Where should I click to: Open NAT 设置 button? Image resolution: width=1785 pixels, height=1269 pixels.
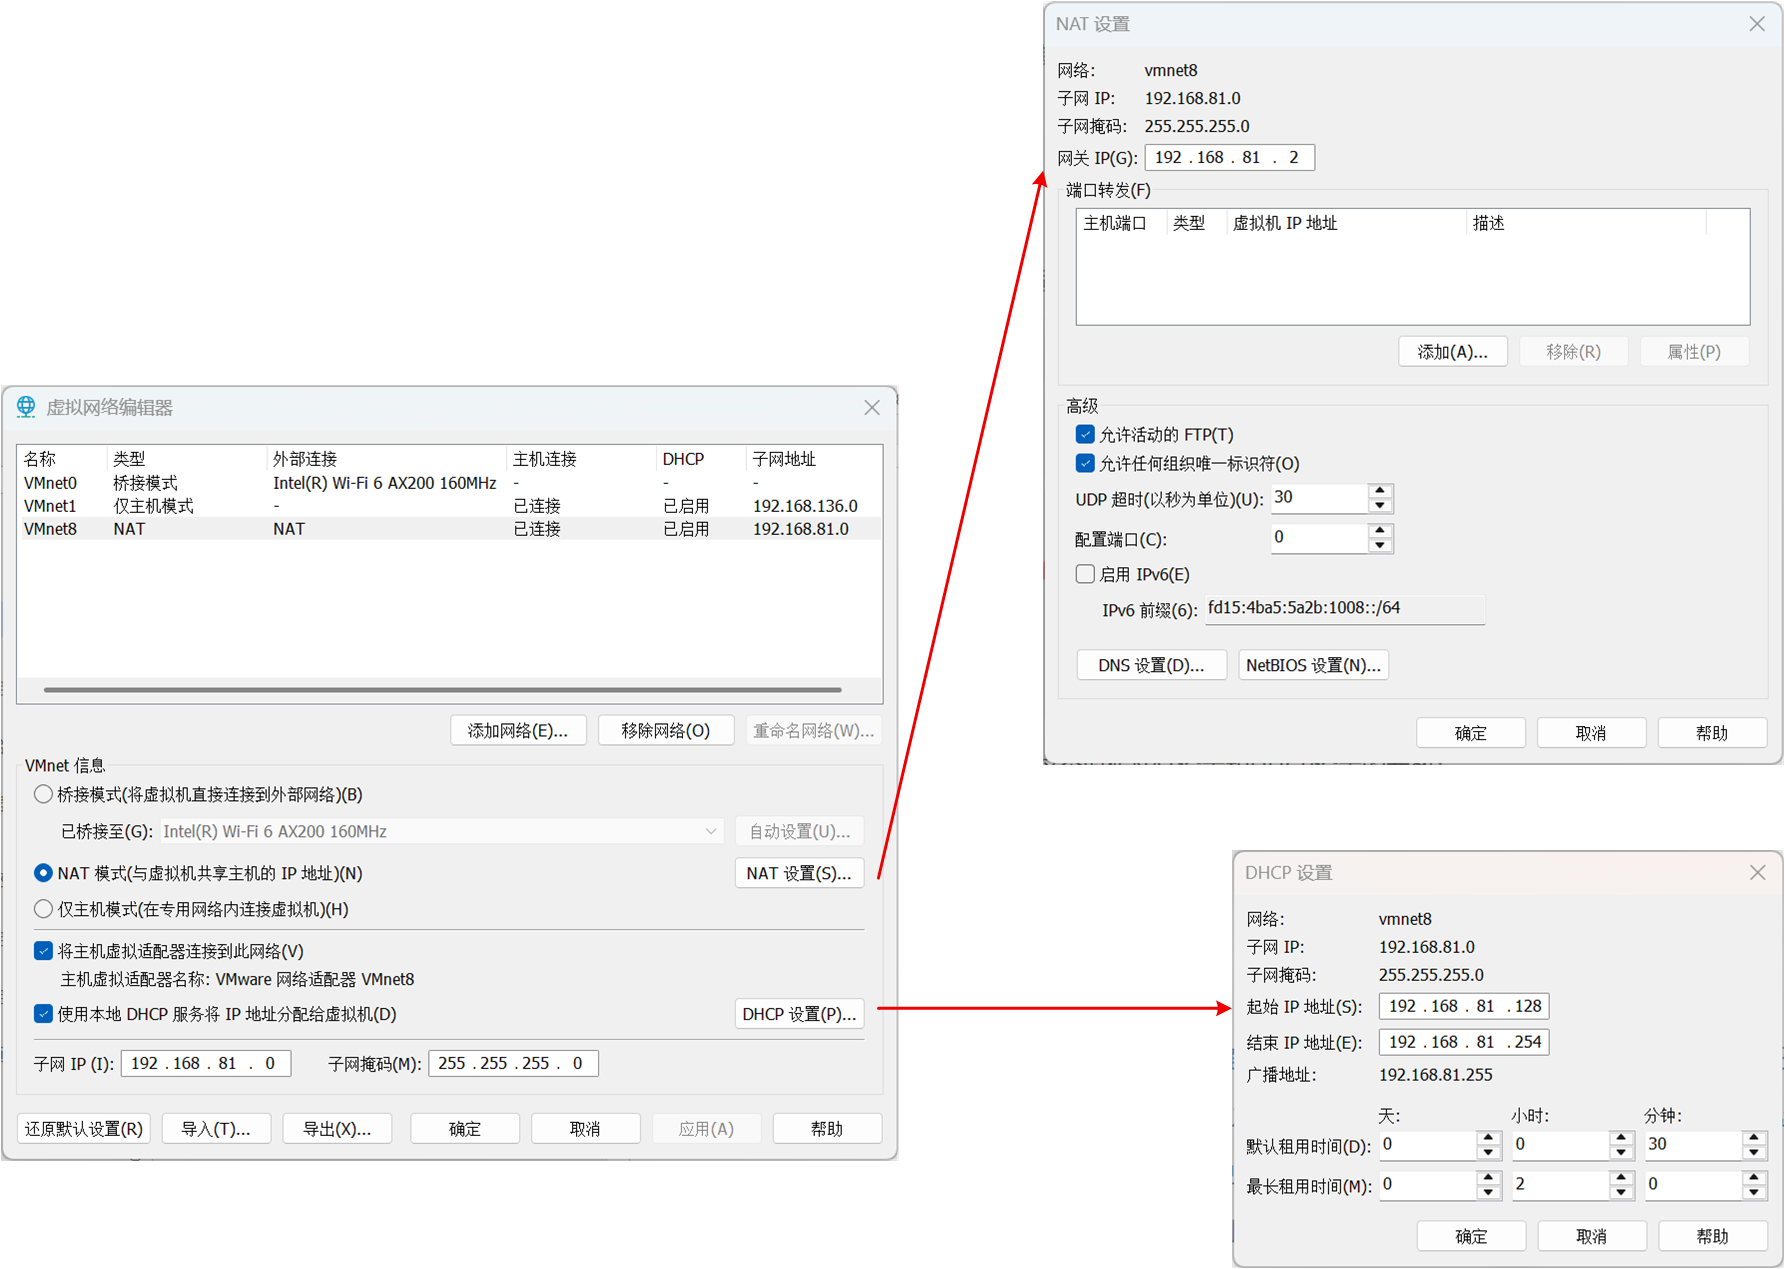[x=798, y=873]
